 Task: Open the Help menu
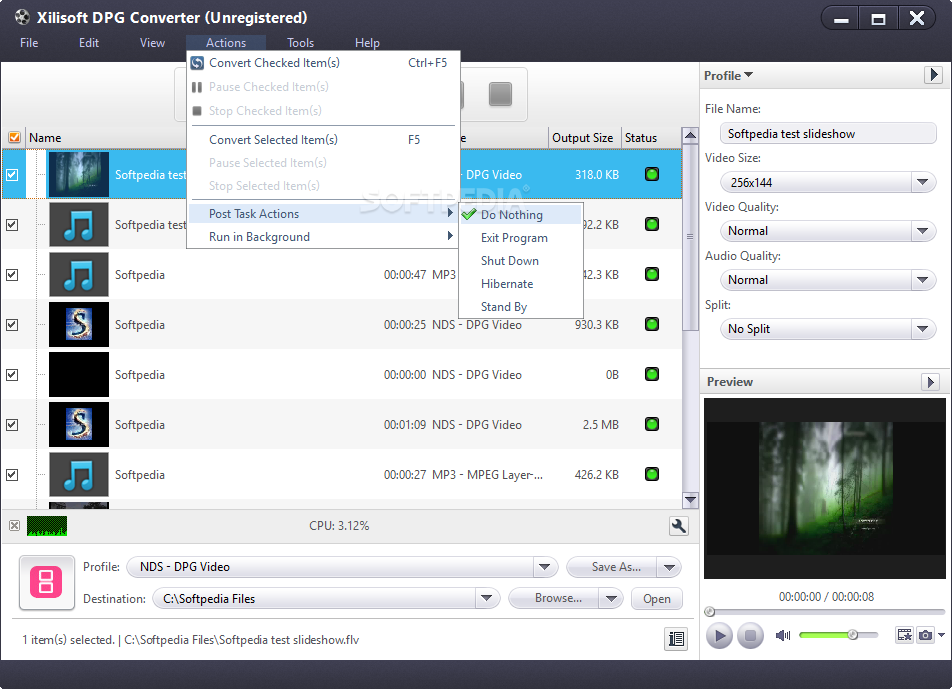tap(367, 42)
